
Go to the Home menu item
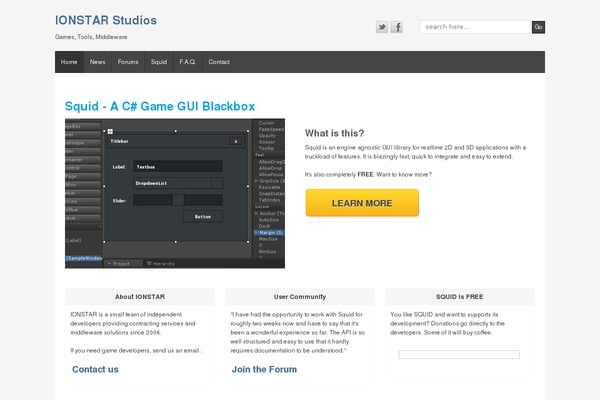pos(69,62)
